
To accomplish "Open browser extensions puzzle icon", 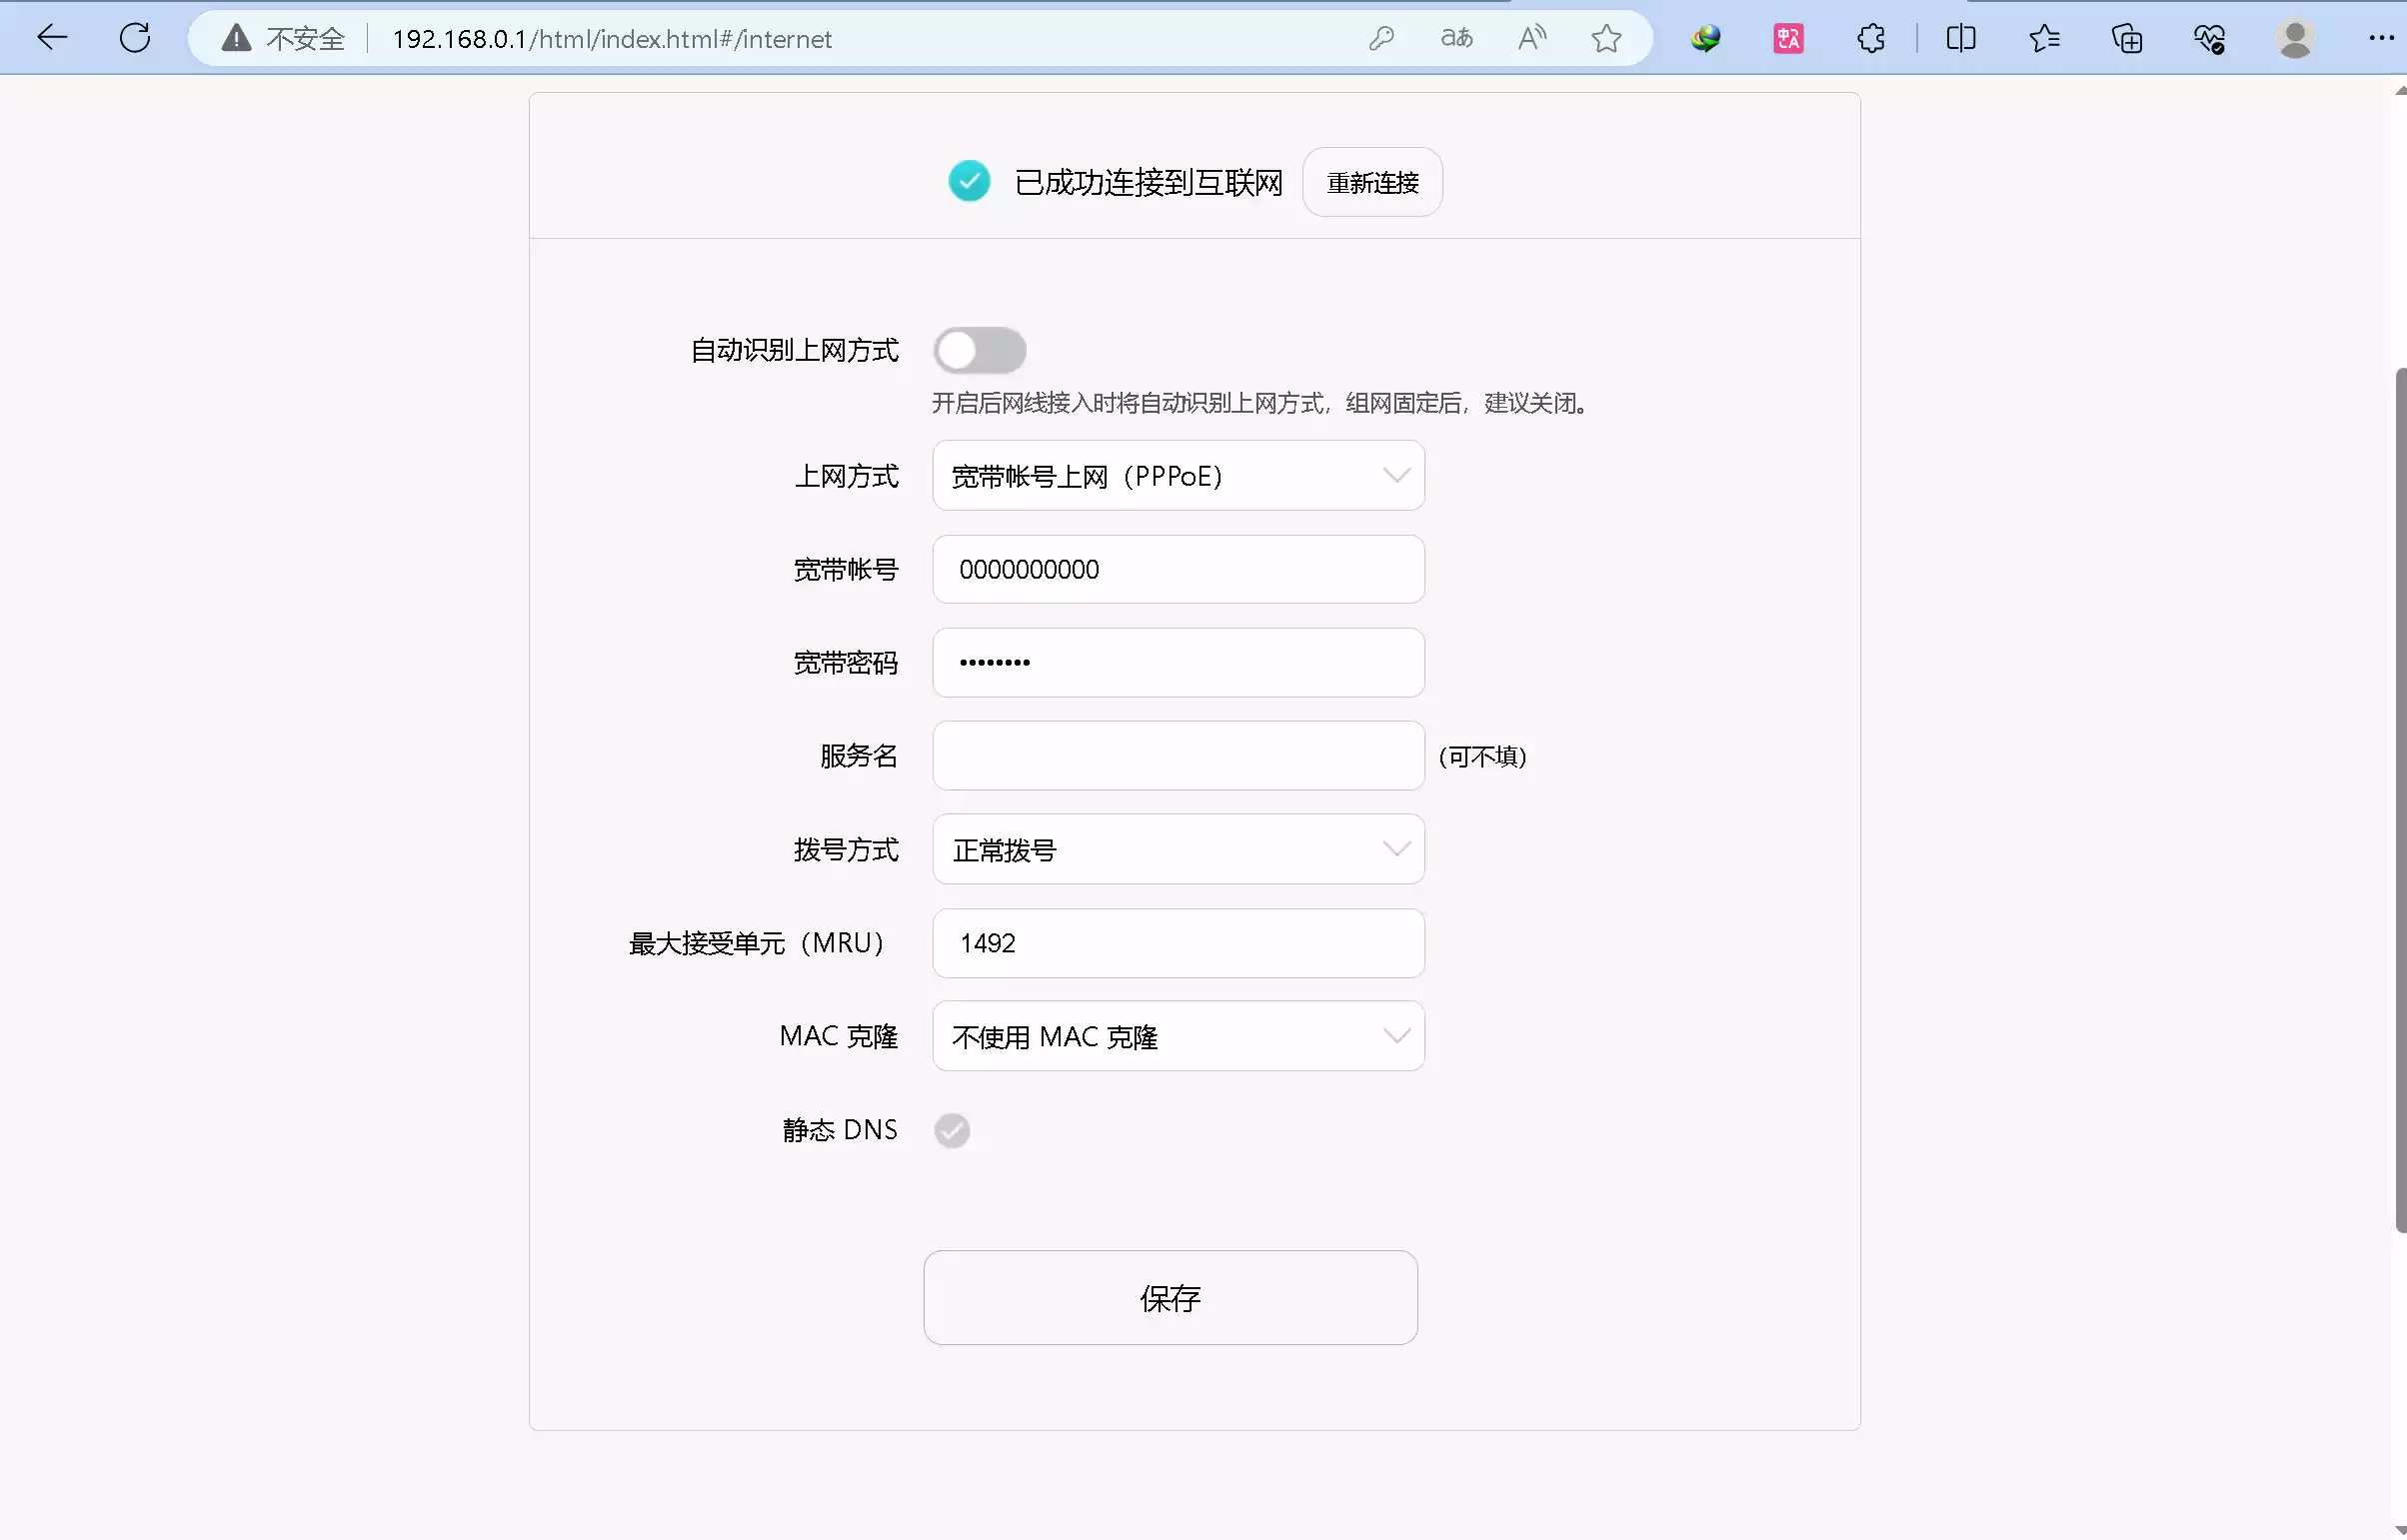I will (x=1870, y=38).
